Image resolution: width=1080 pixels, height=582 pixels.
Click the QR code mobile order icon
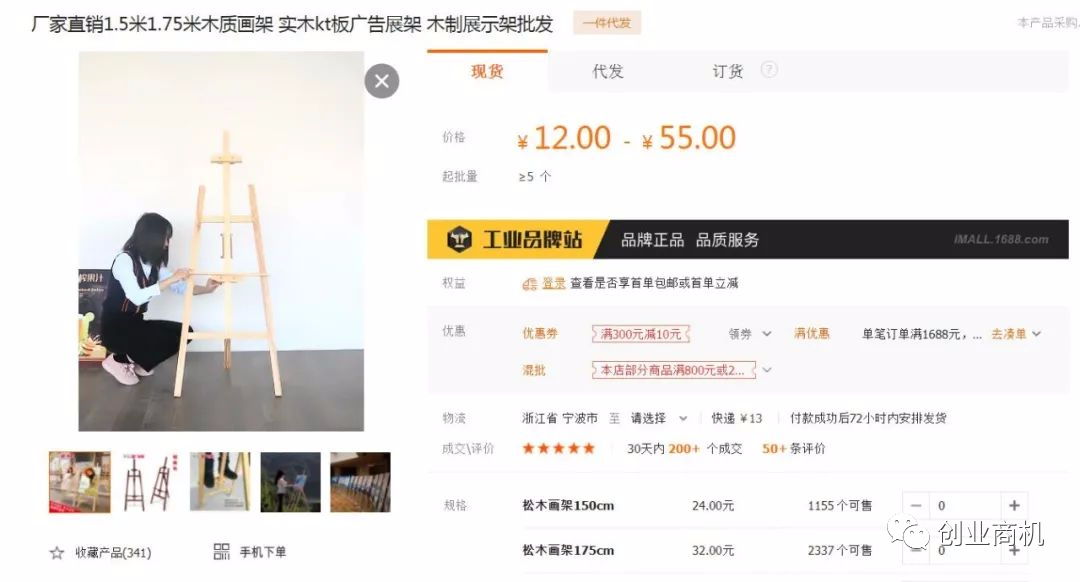point(222,551)
